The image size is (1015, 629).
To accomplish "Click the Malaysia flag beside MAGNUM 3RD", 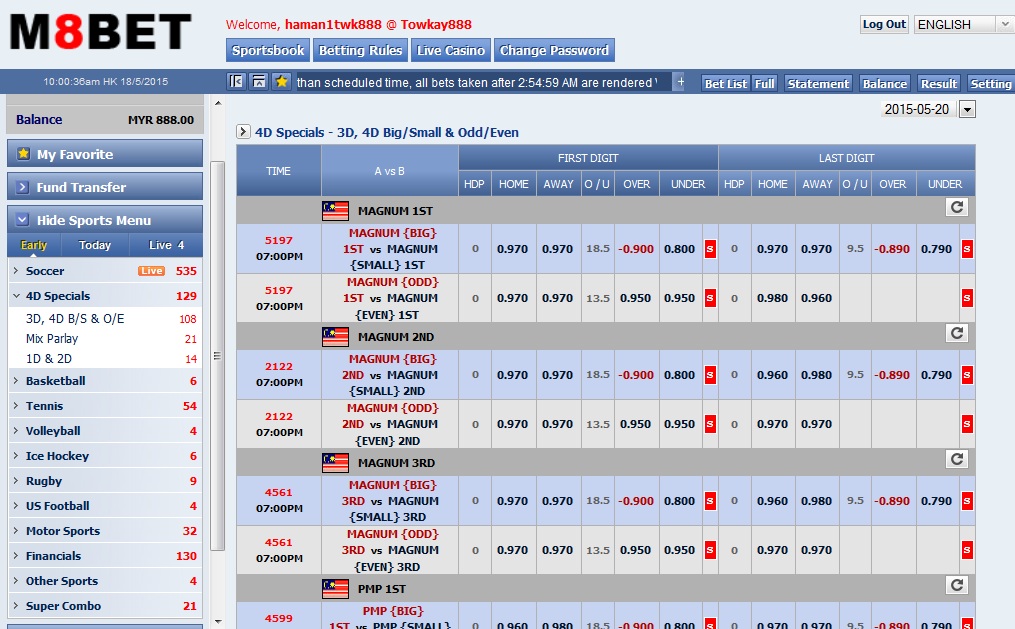I will pyautogui.click(x=335, y=463).
